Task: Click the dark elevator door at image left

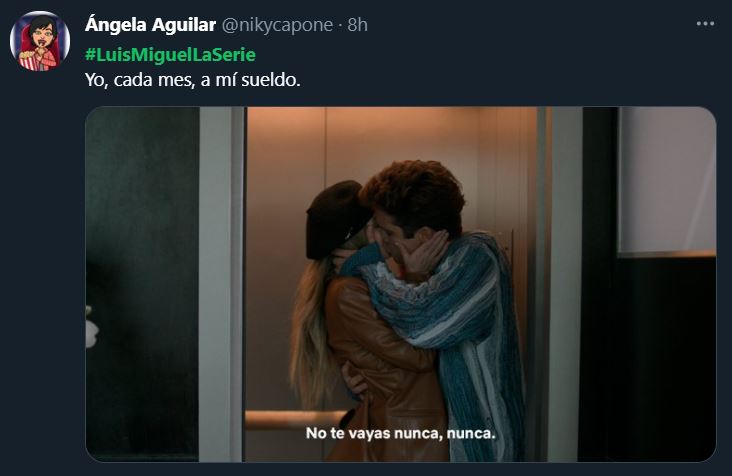Action: pos(142,284)
